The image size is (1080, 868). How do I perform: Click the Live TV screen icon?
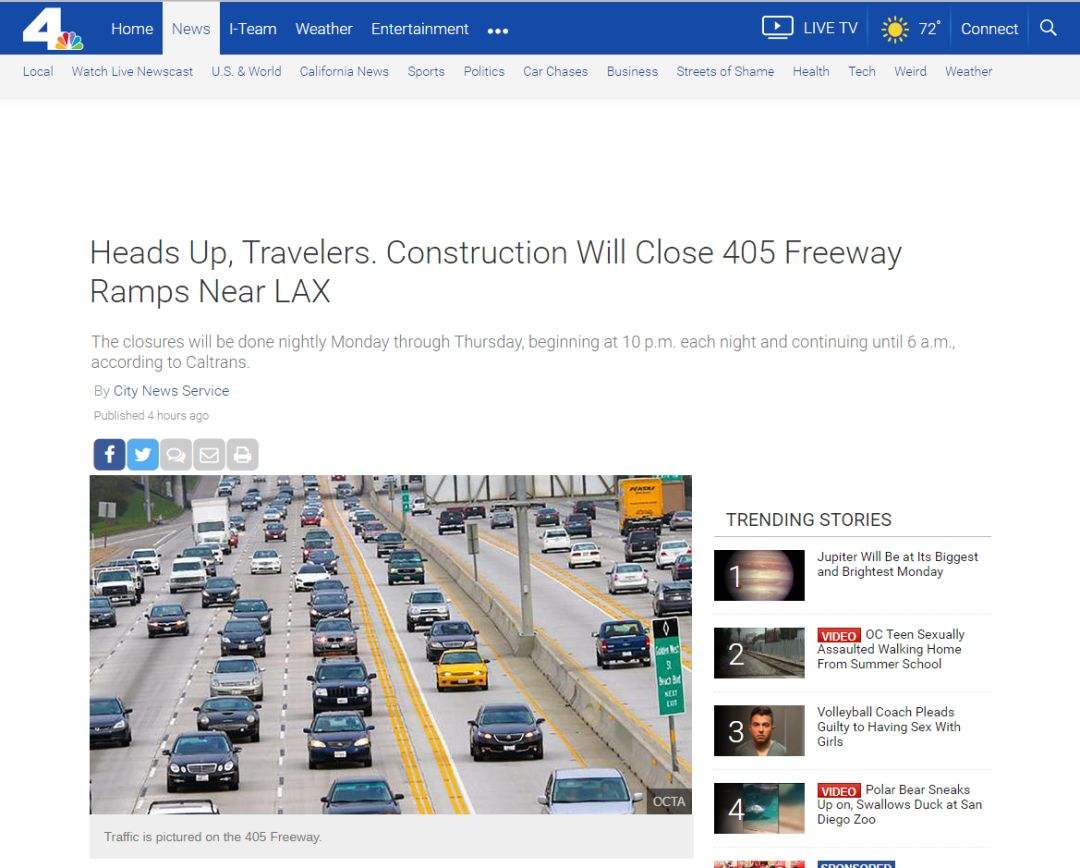click(x=778, y=28)
